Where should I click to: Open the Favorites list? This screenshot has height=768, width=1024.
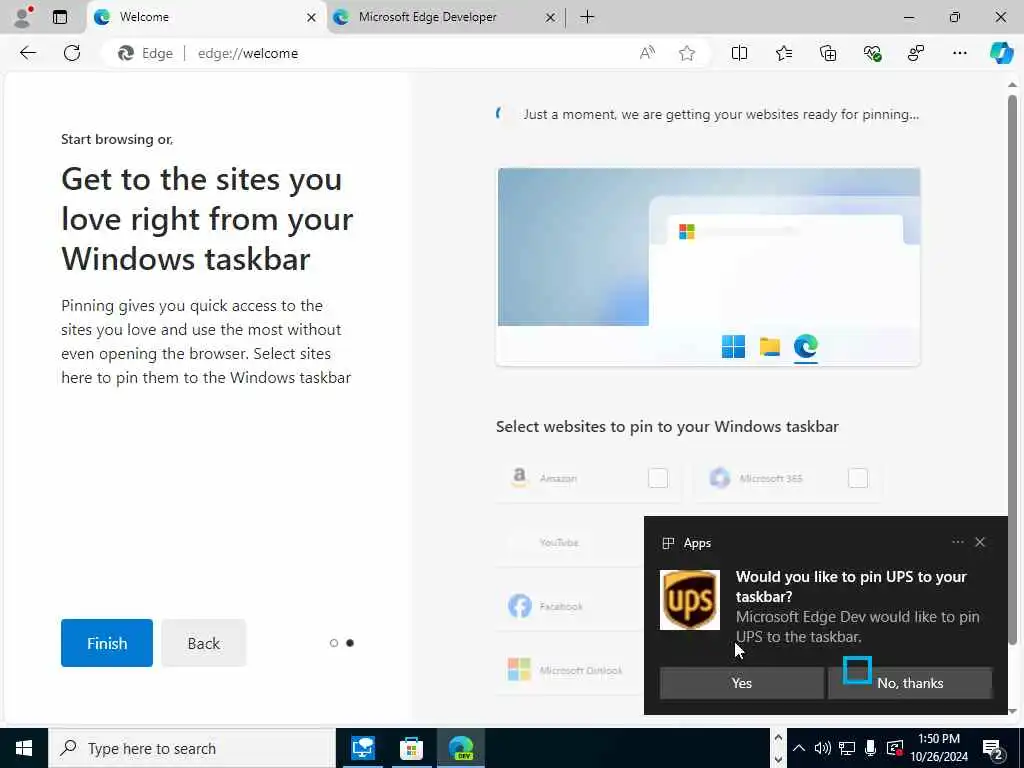coord(784,53)
